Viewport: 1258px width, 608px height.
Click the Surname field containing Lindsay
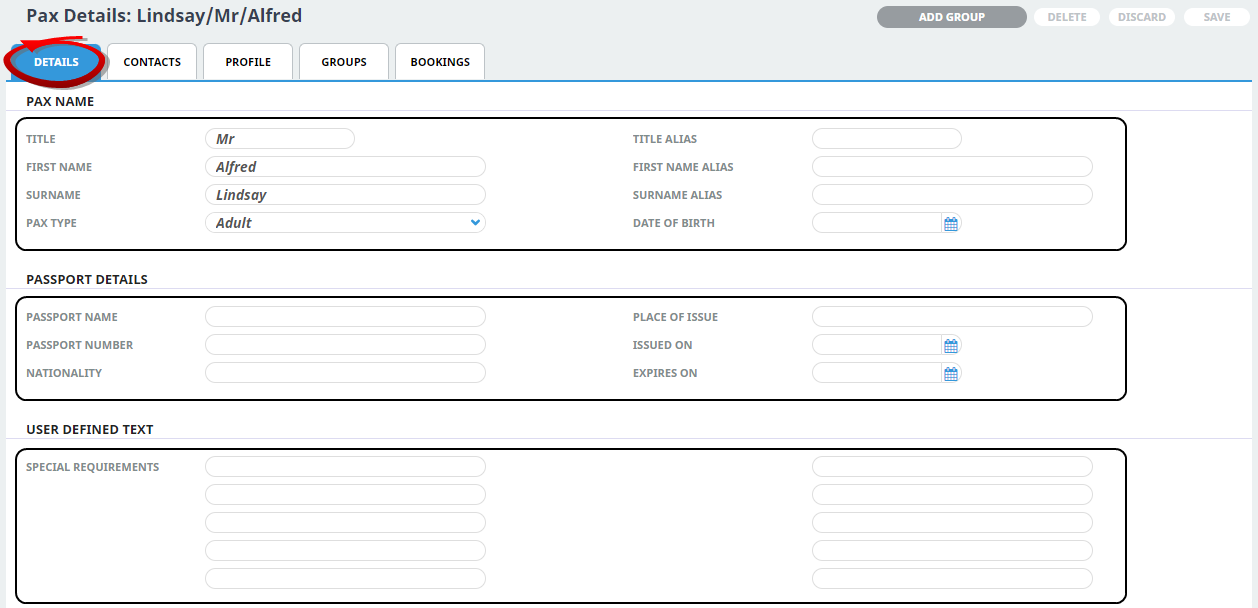tap(345, 195)
